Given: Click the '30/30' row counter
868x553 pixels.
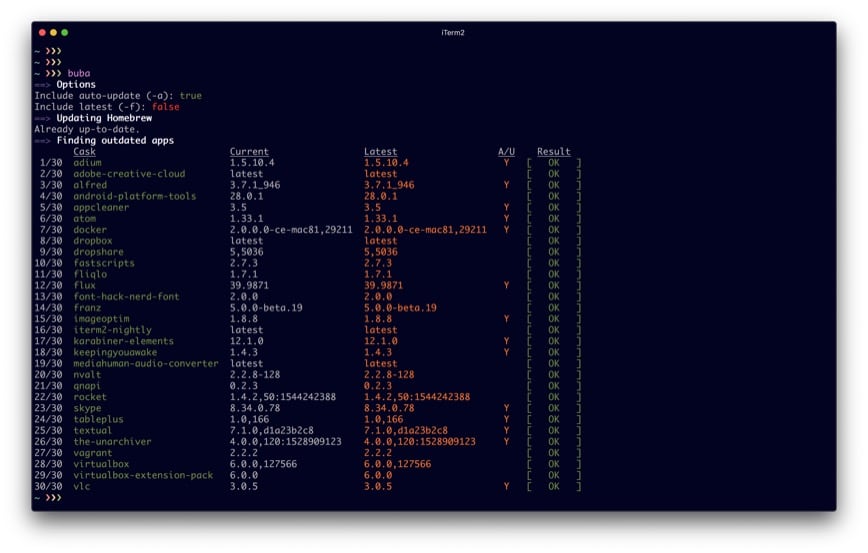Looking at the screenshot, I should 48,486.
